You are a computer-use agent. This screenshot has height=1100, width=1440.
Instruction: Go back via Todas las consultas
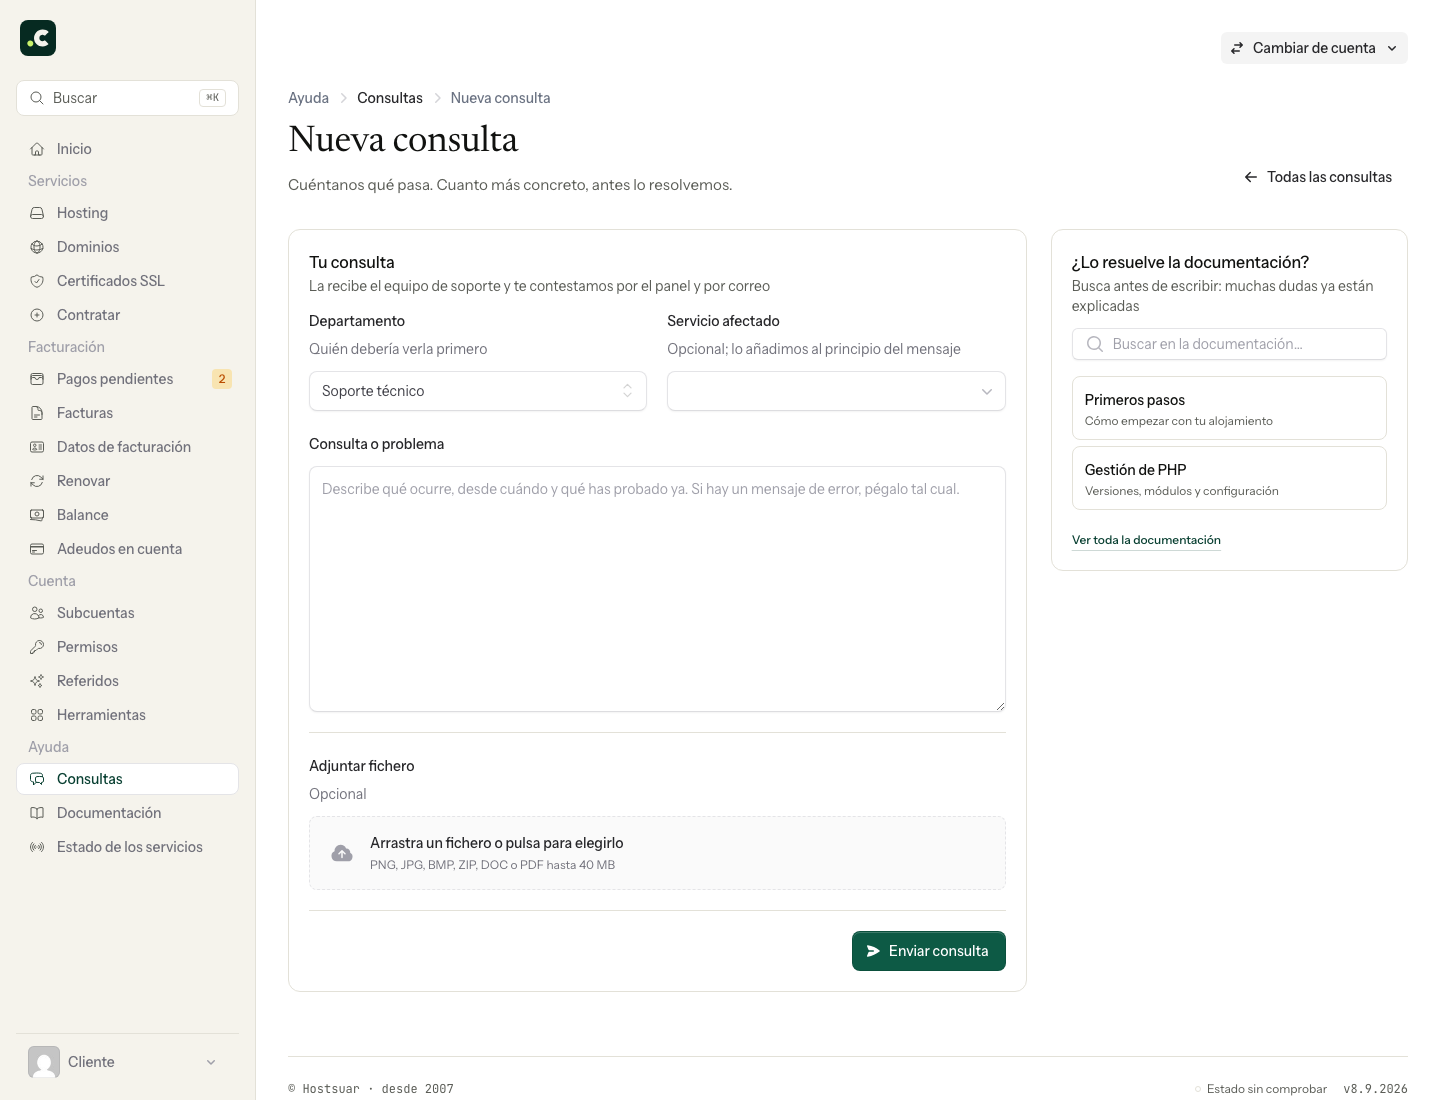pyautogui.click(x=1318, y=177)
